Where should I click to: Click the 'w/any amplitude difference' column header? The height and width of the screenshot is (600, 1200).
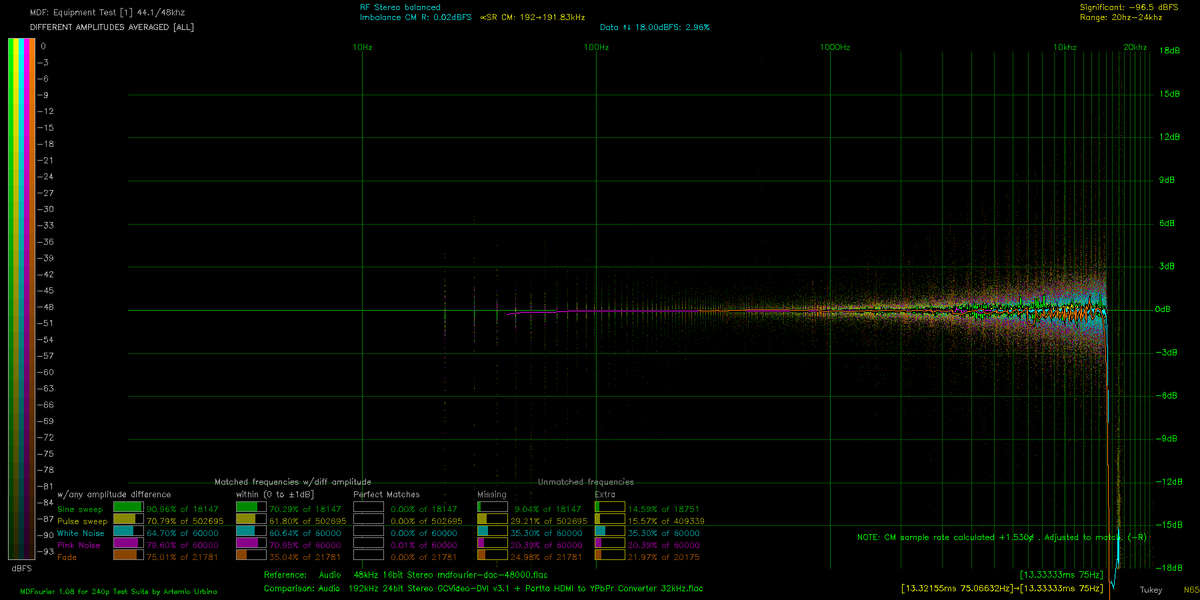pos(114,494)
